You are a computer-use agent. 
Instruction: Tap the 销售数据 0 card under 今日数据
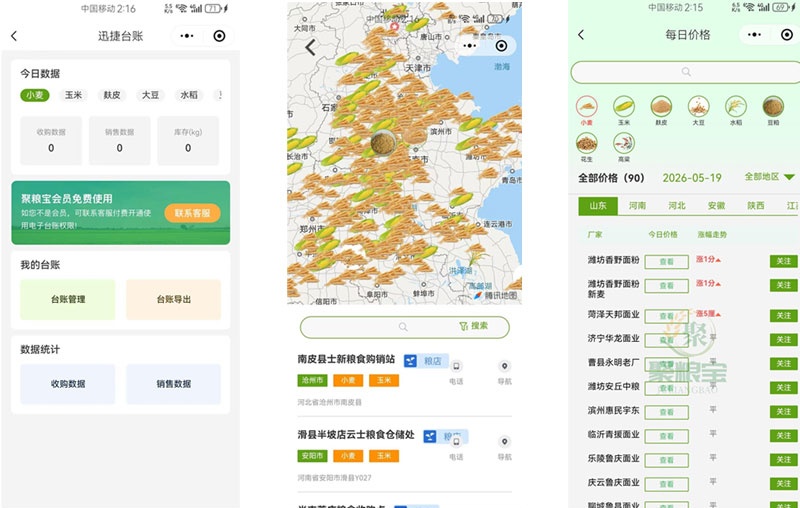pyautogui.click(x=119, y=141)
